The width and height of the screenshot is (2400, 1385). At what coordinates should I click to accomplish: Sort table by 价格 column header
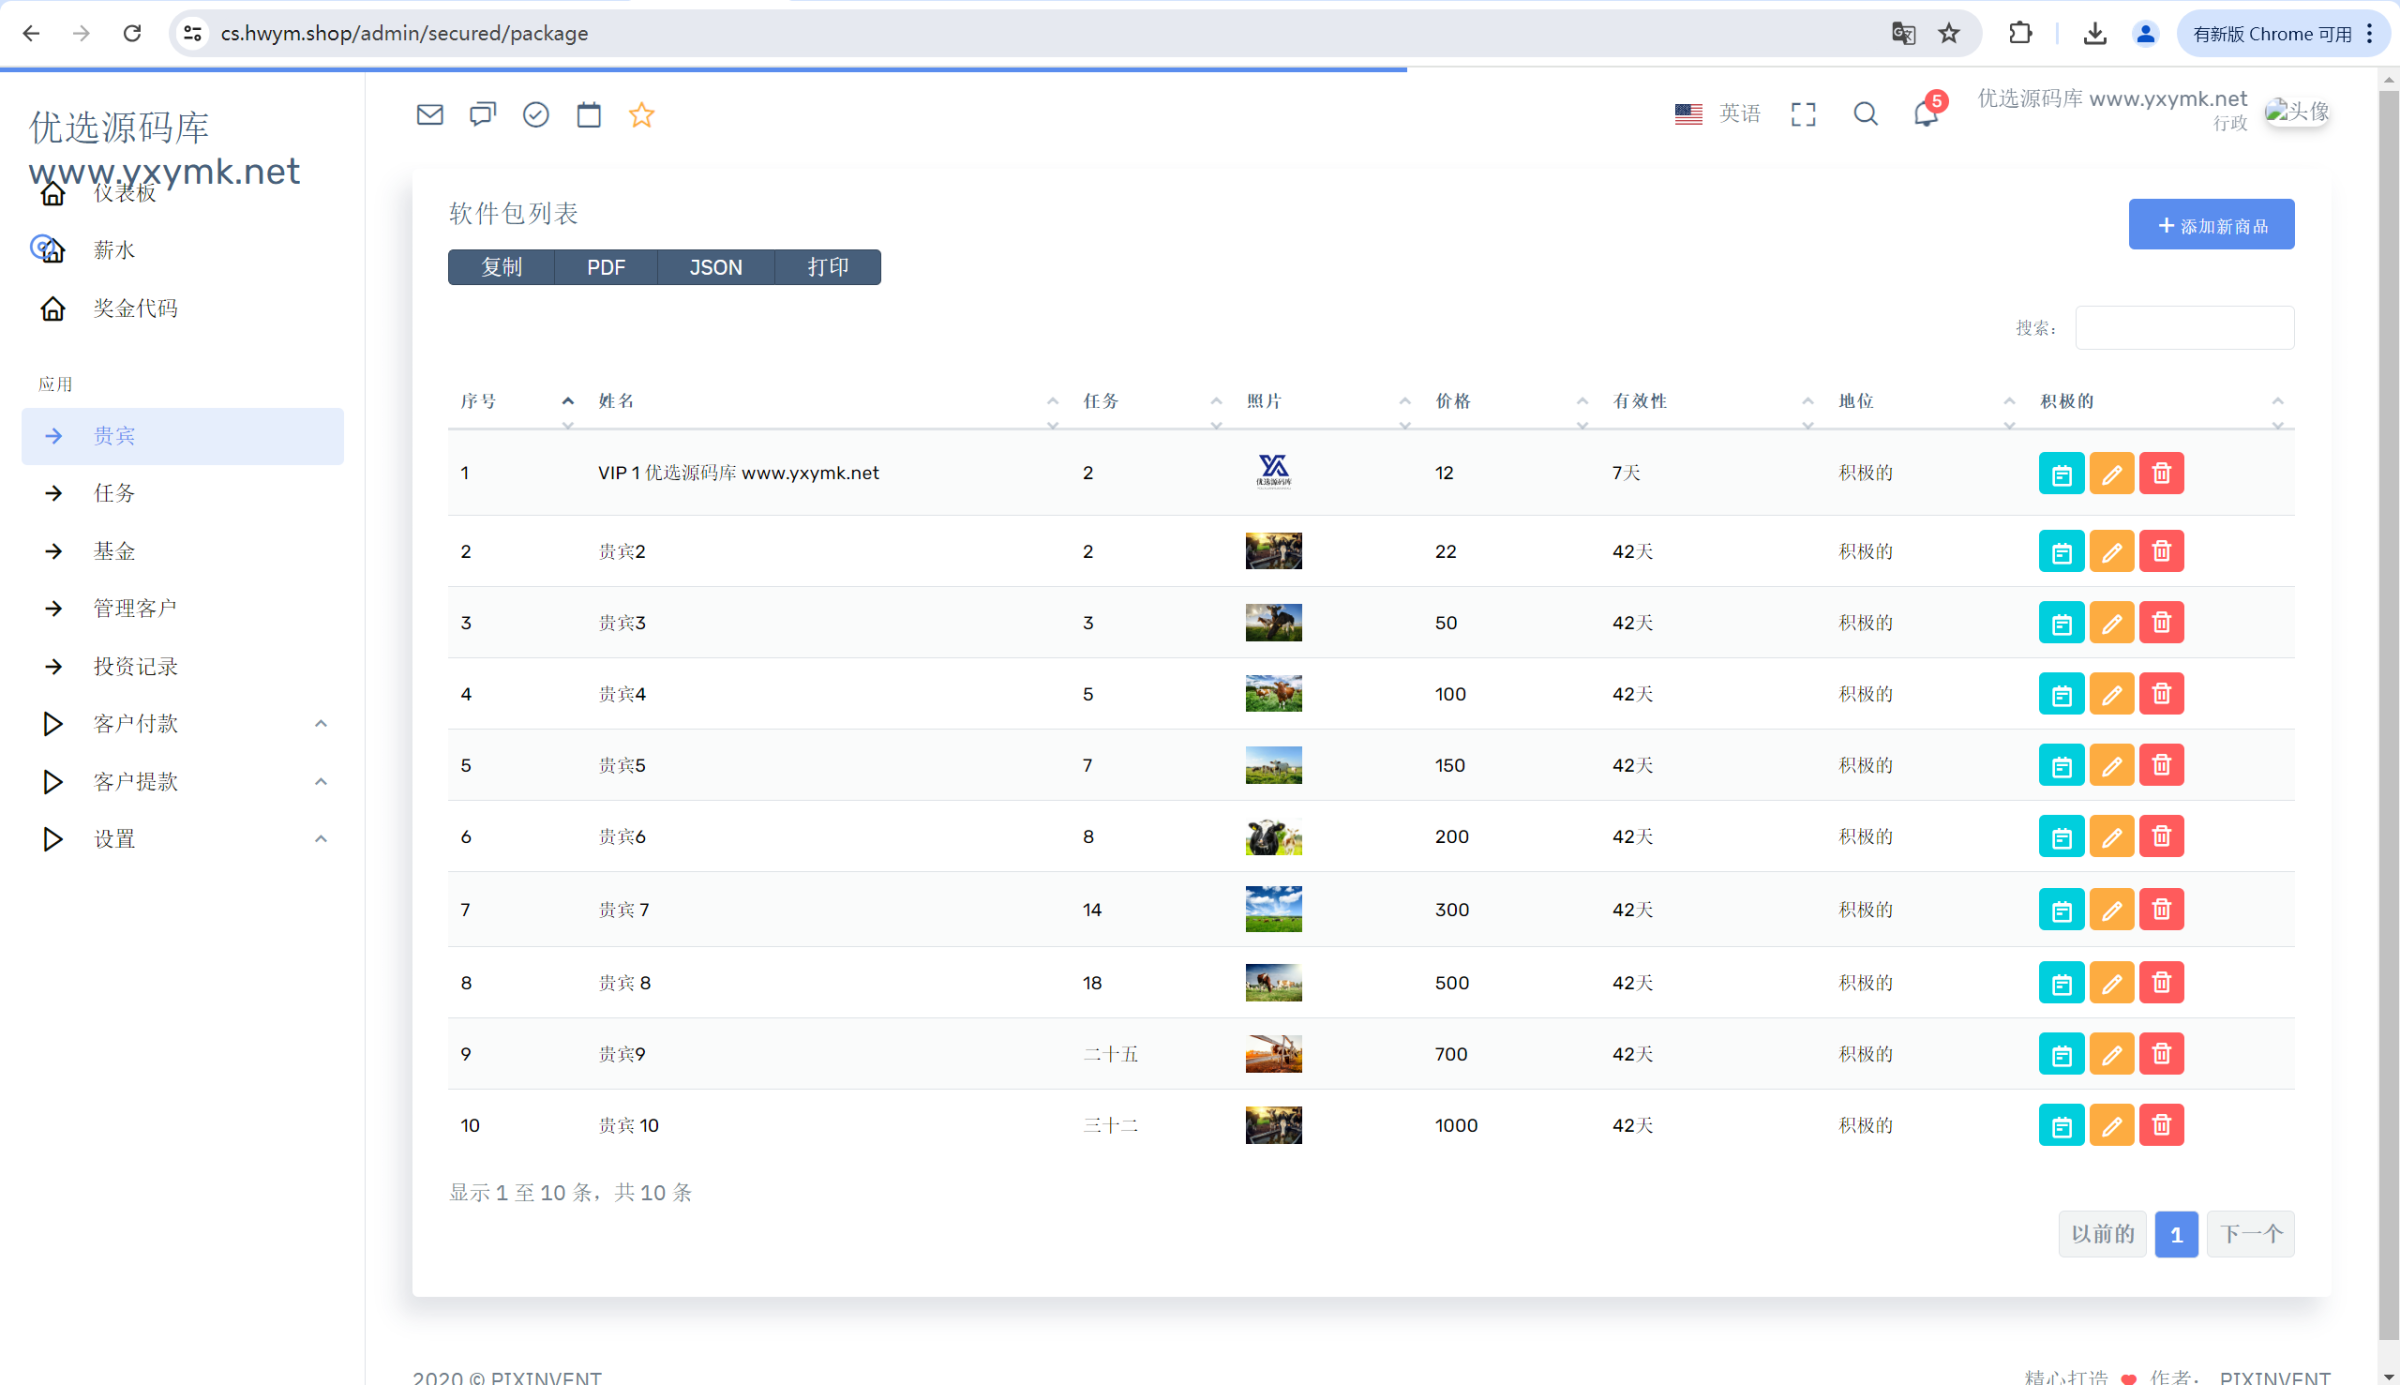1453,401
